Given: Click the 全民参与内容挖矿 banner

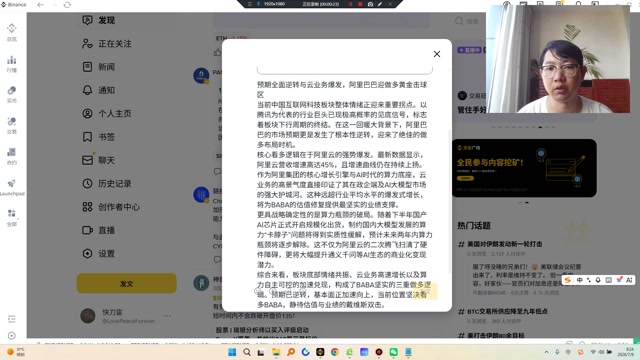Looking at the screenshot, I should (x=524, y=168).
